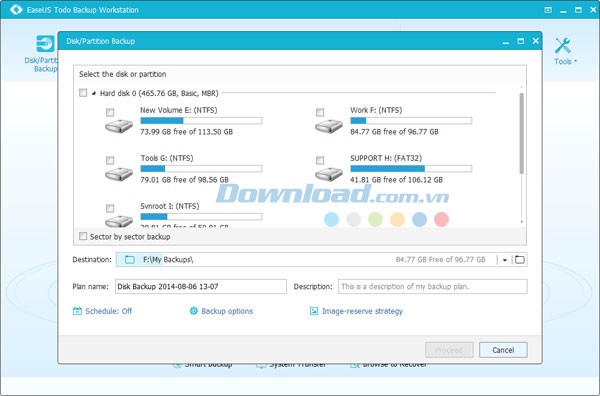Click '73.99 GB free of 113.50 GB' text
The image size is (600, 396).
coord(186,132)
